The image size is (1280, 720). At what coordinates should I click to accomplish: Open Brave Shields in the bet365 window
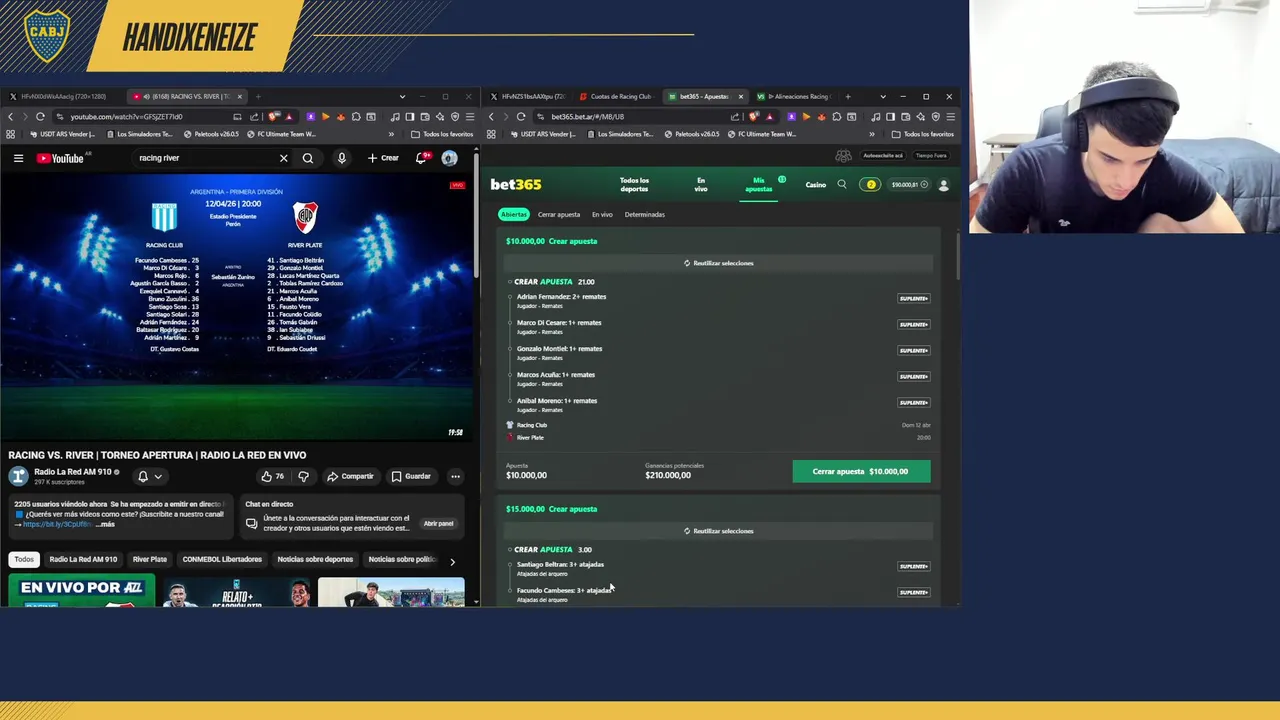tap(754, 116)
